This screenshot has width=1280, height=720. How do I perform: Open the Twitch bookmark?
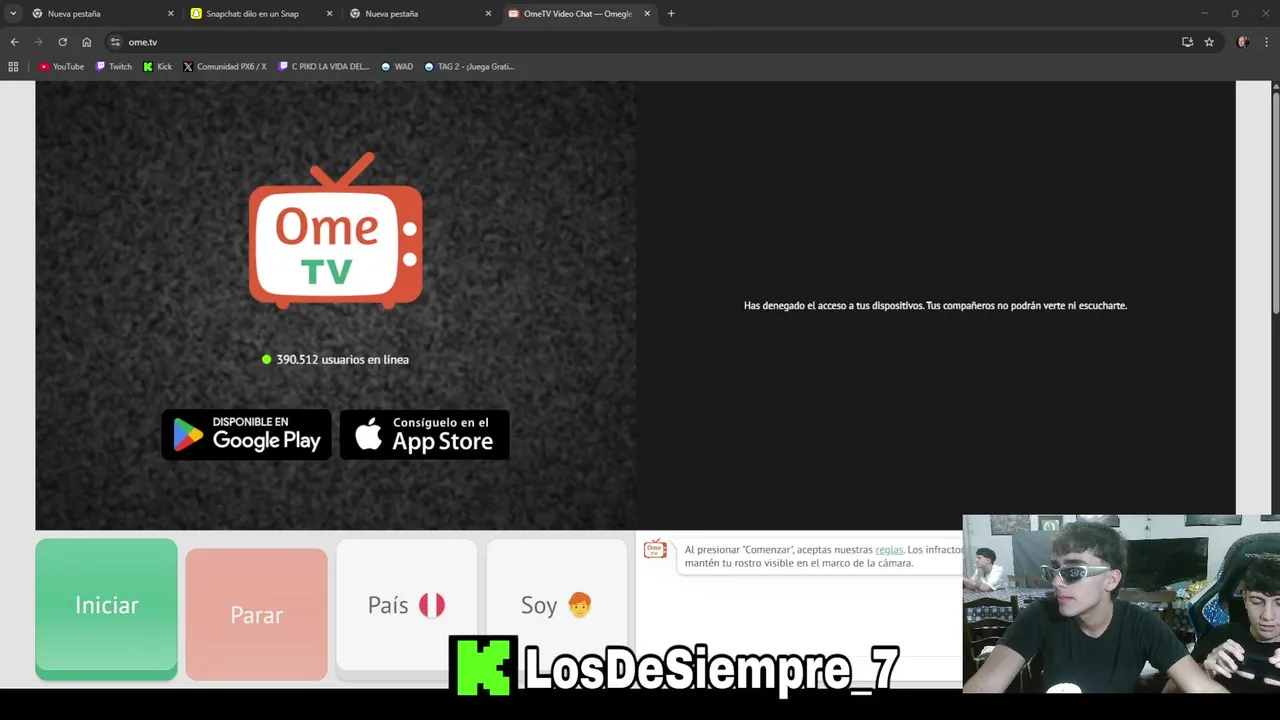click(x=114, y=67)
